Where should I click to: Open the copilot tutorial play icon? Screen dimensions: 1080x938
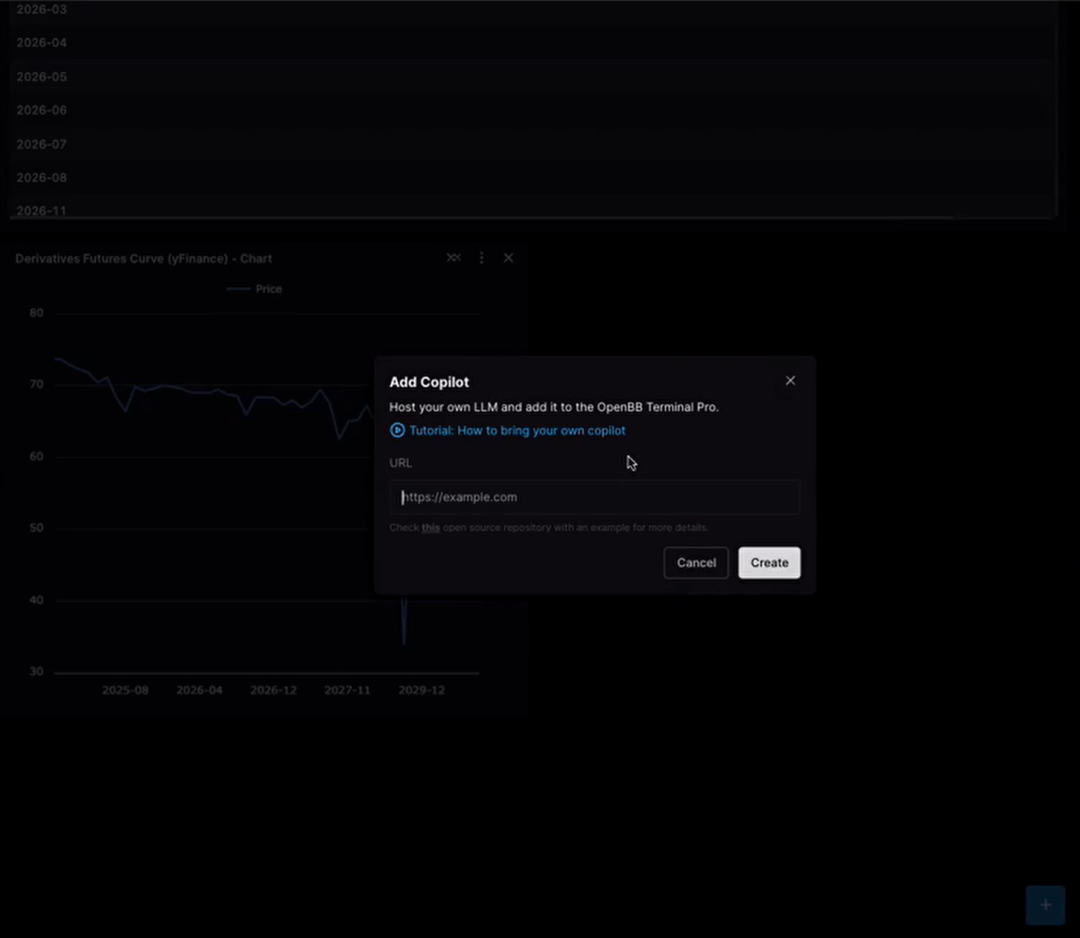pyautogui.click(x=397, y=430)
